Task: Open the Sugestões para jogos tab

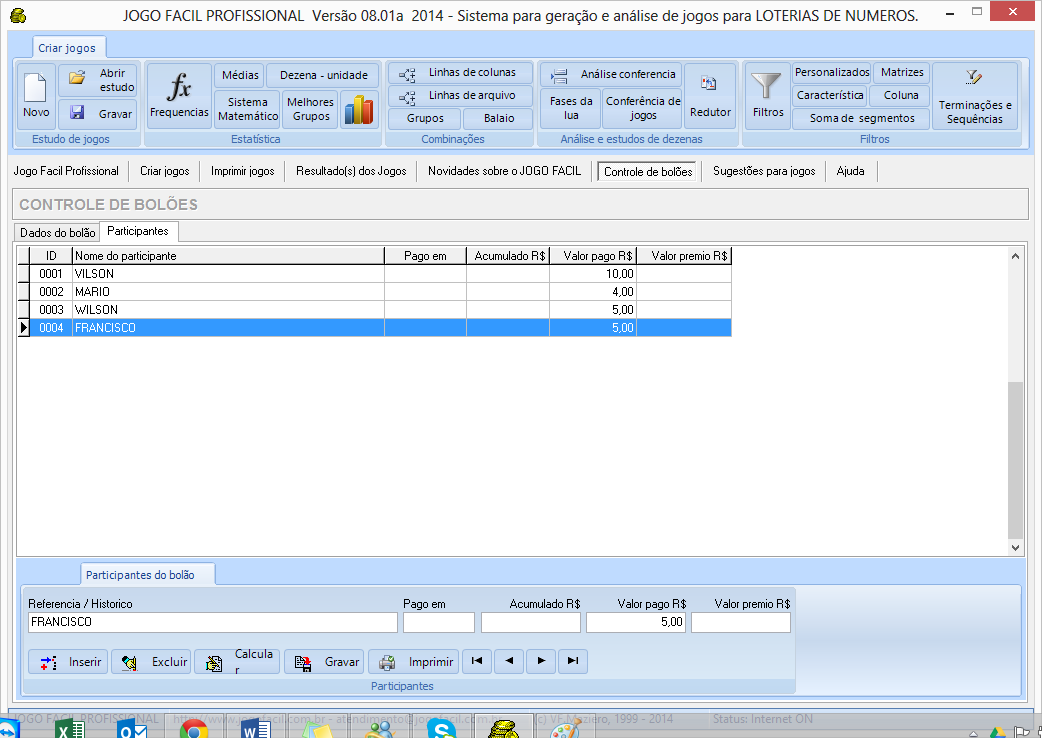Action: coord(764,171)
